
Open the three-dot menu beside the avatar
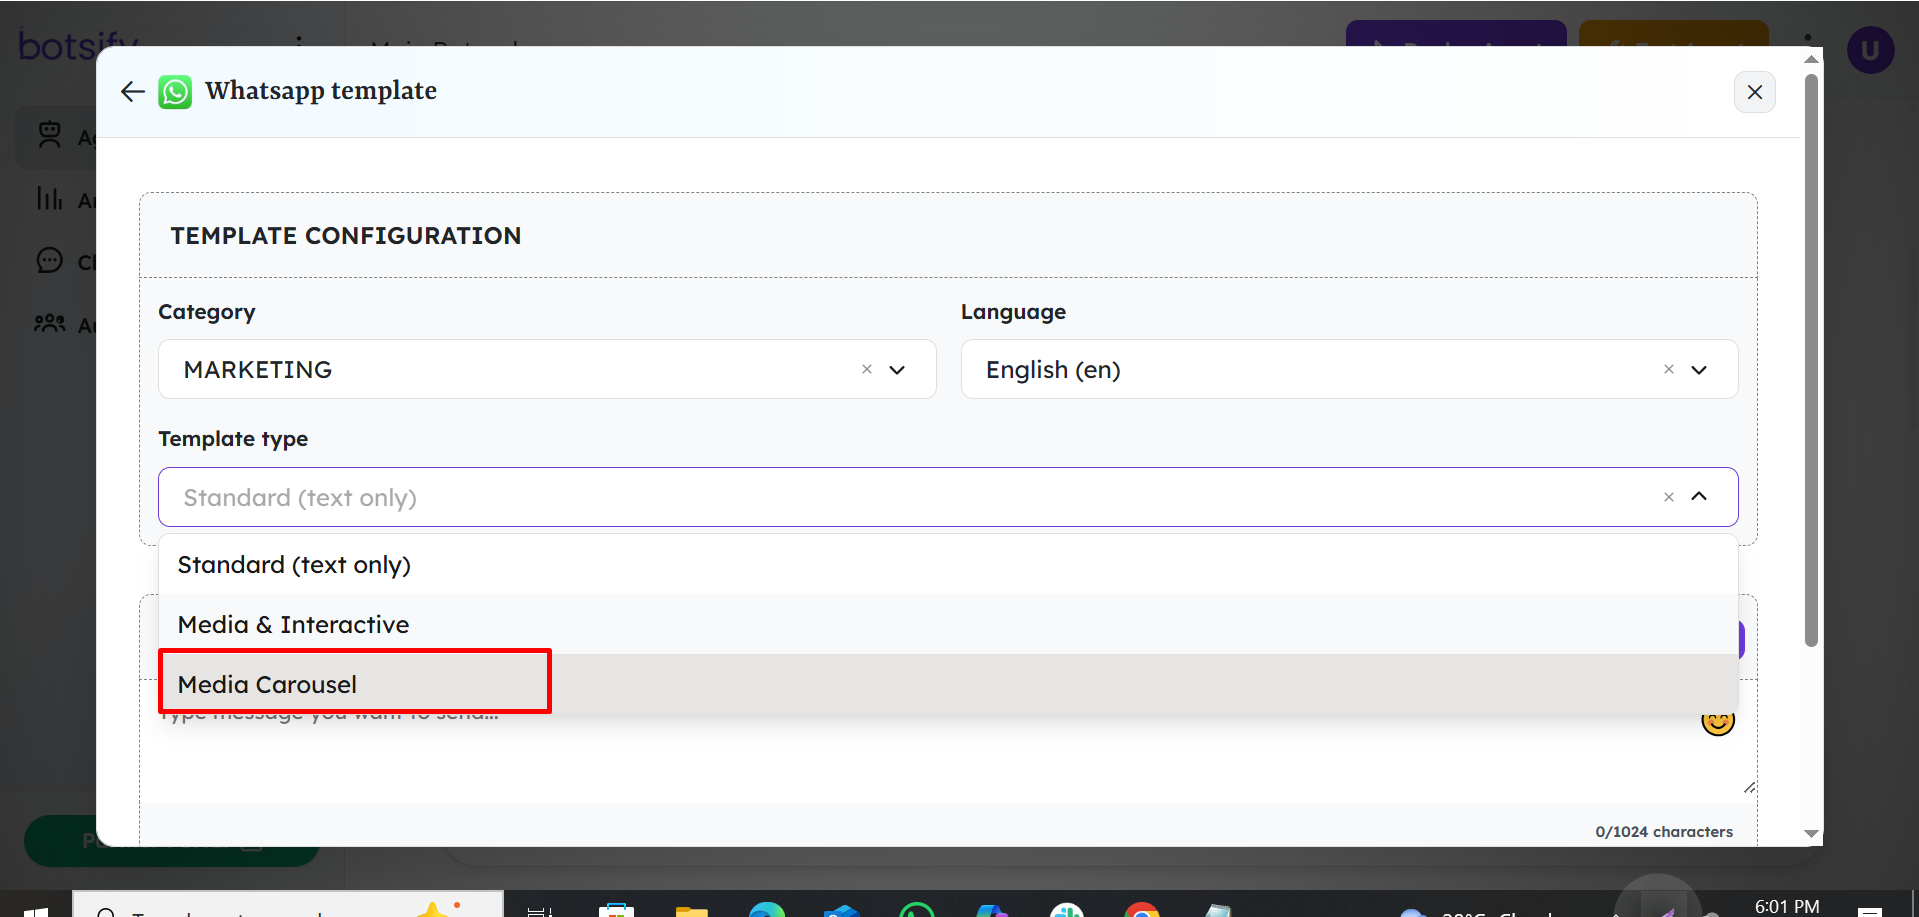1808,42
